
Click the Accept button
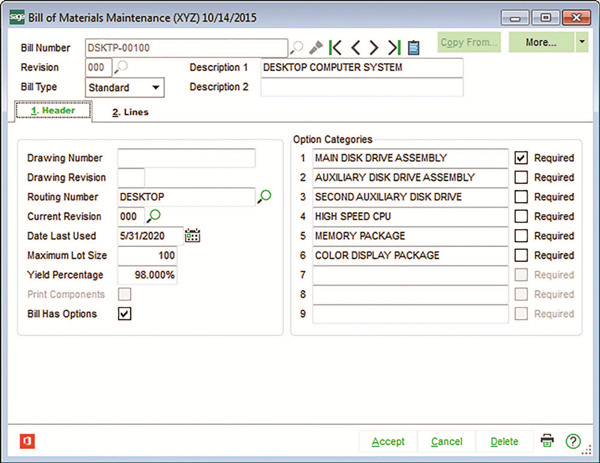point(388,442)
